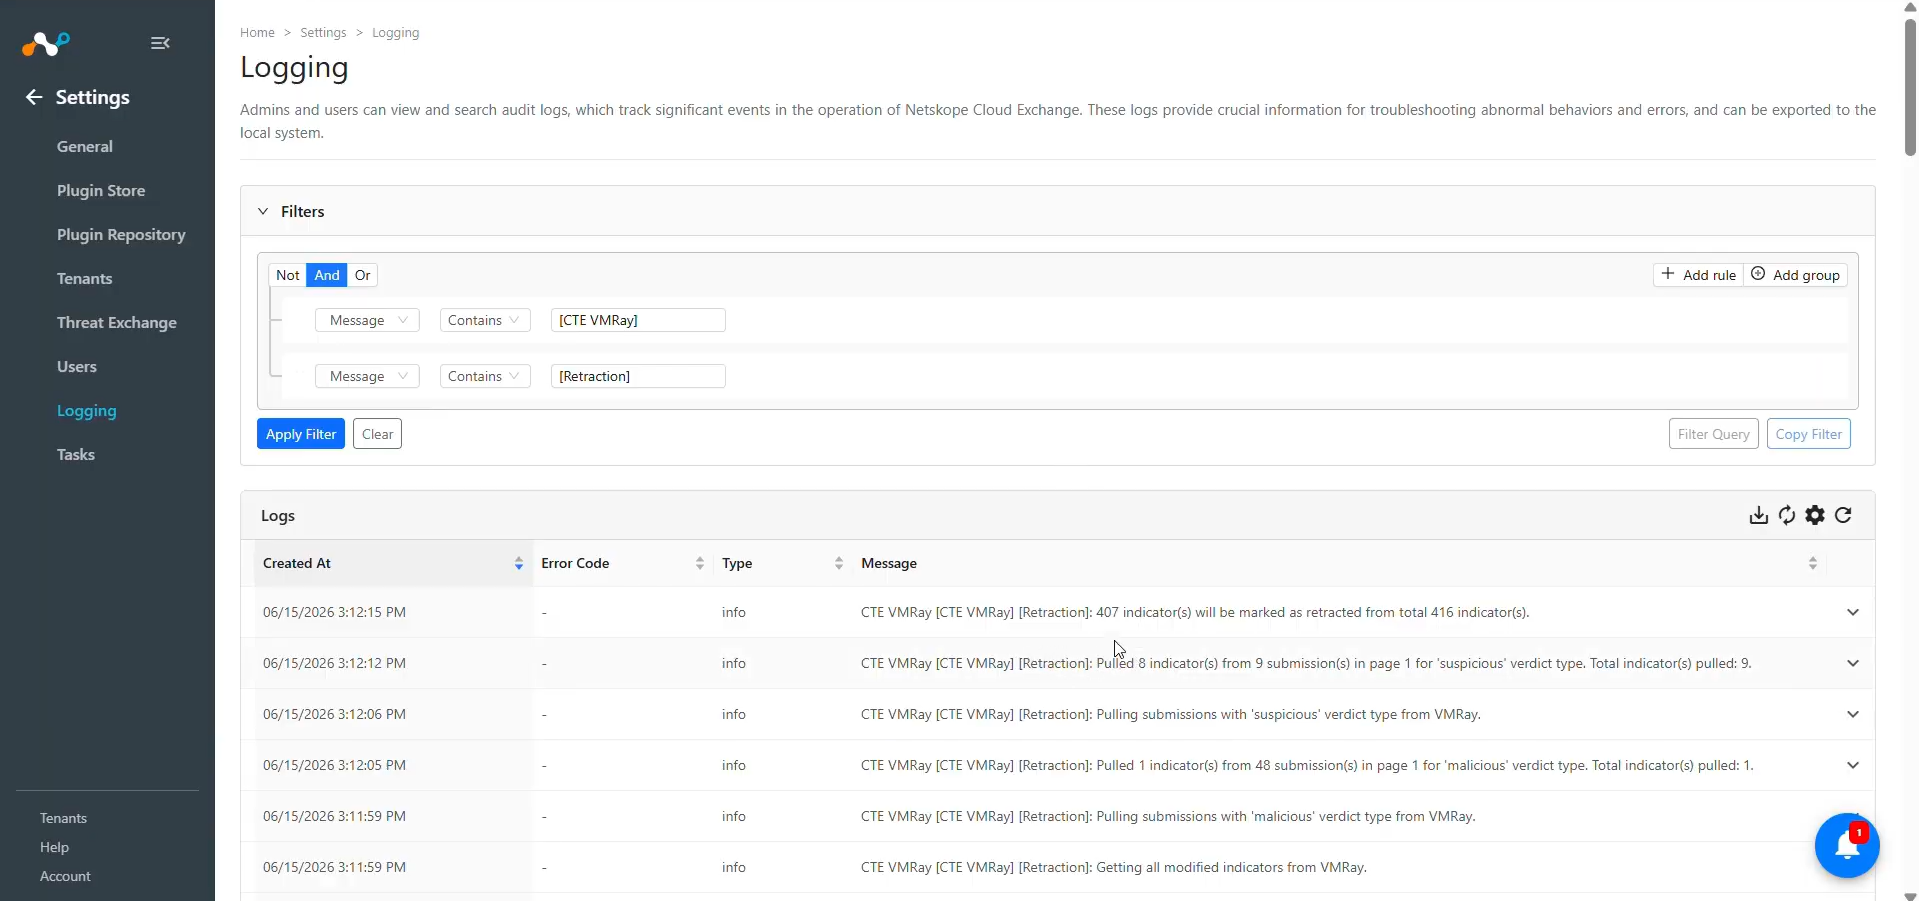
Task: Click the [Retraction] filter value field
Action: 638,376
